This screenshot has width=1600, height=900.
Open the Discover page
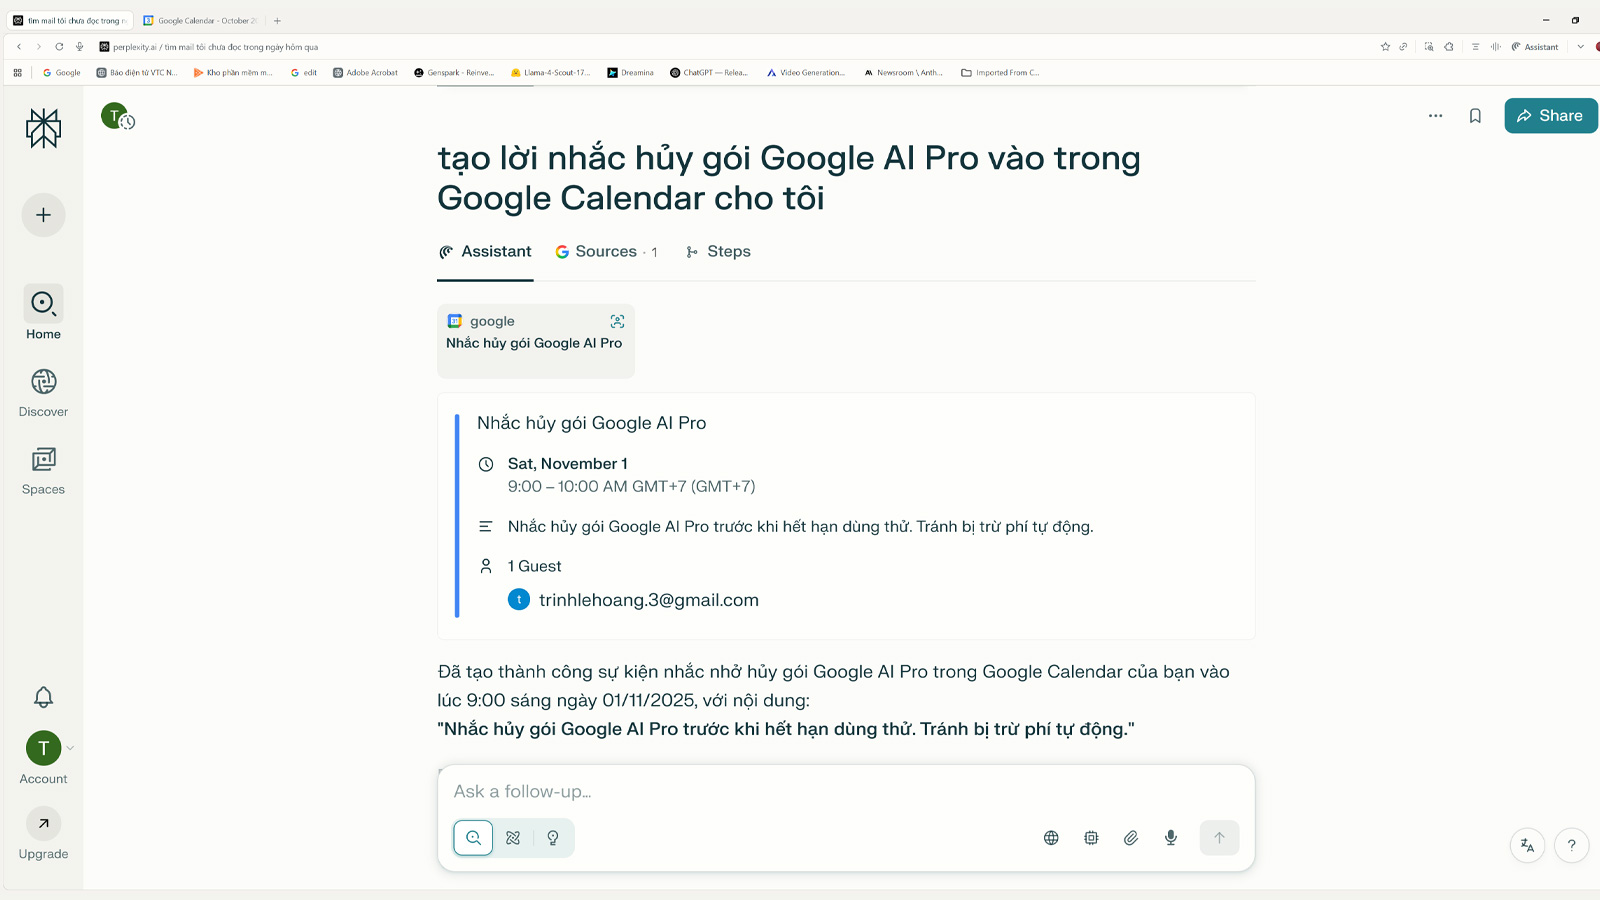(x=43, y=392)
